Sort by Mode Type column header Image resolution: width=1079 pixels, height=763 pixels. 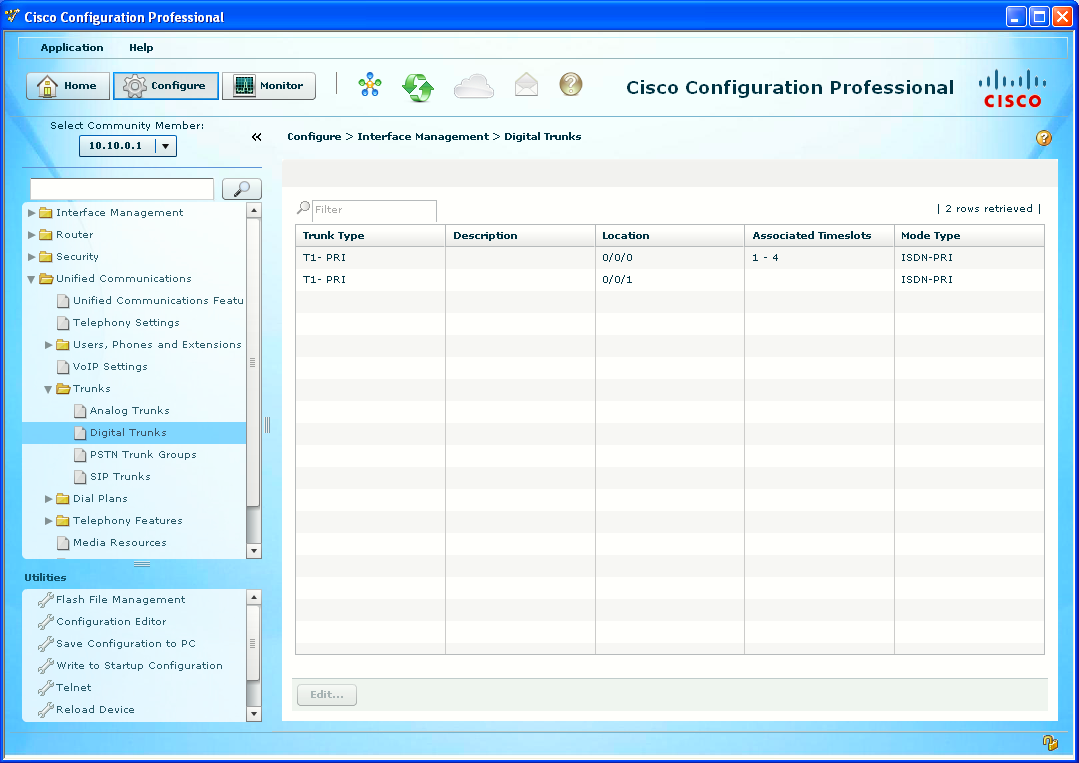coord(969,235)
